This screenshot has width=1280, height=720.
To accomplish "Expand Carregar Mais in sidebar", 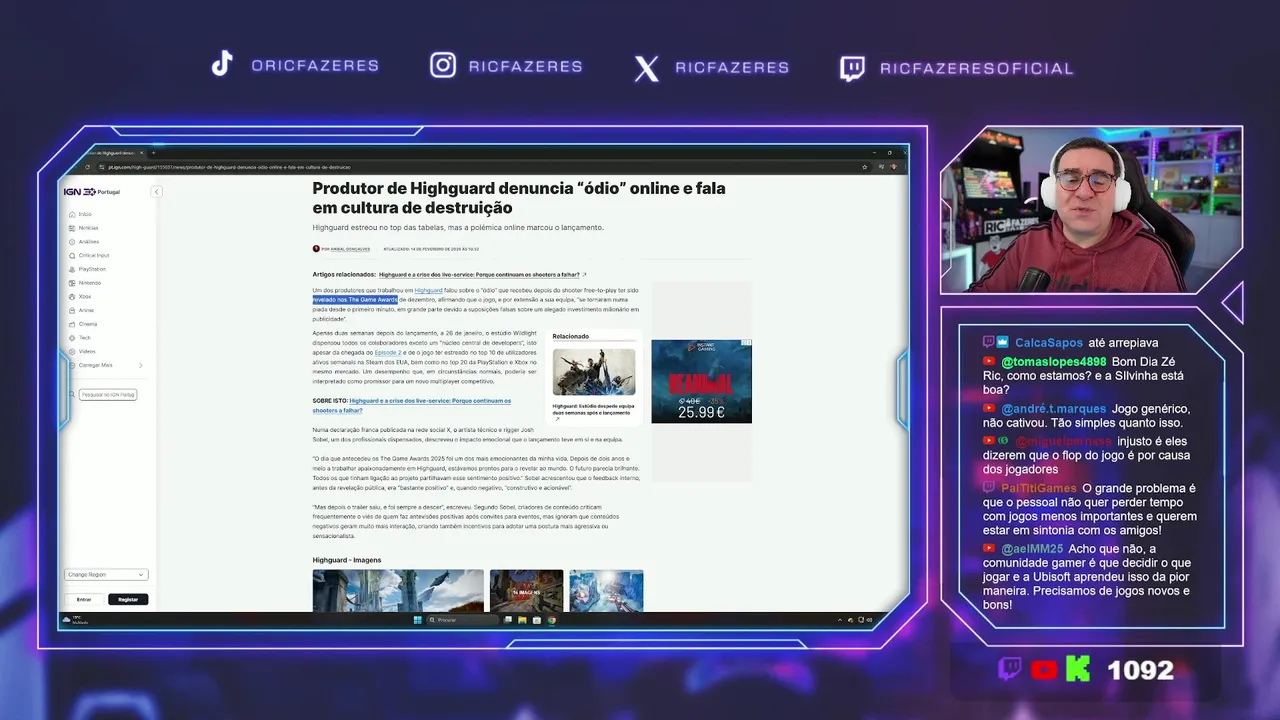I will pos(105,365).
